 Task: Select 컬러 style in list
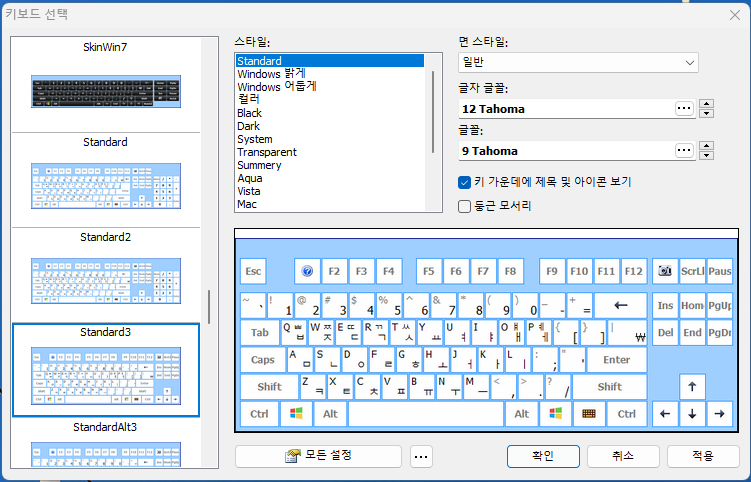click(330, 100)
